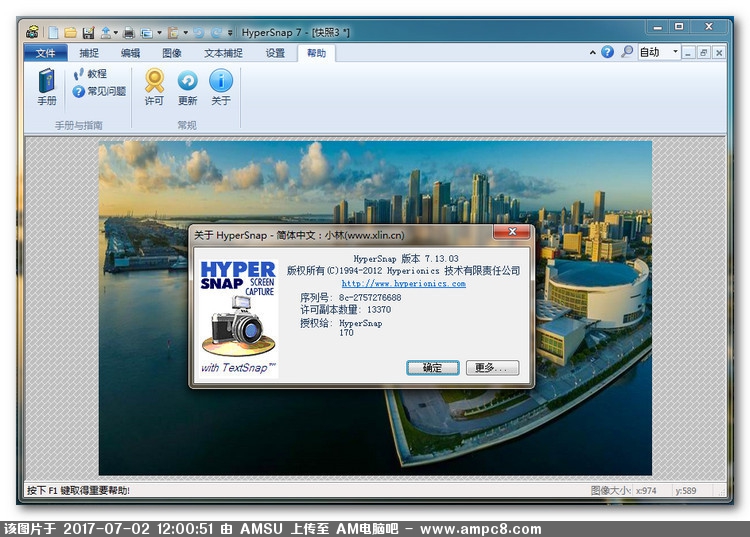Image resolution: width=750 pixels, height=537 pixels.
Task: Click the HyperSnap 版本 7.13.03 version text
Action: pos(406,259)
